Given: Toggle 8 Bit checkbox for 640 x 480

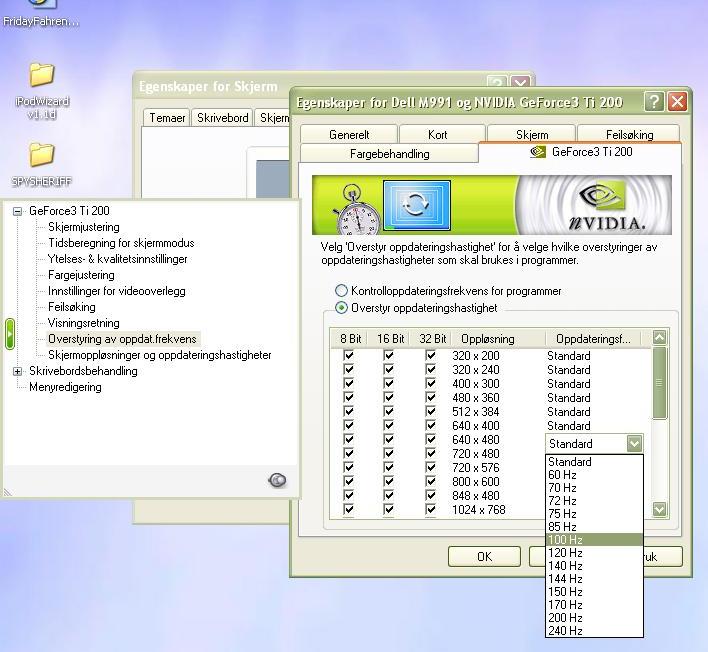Looking at the screenshot, I should tap(348, 439).
